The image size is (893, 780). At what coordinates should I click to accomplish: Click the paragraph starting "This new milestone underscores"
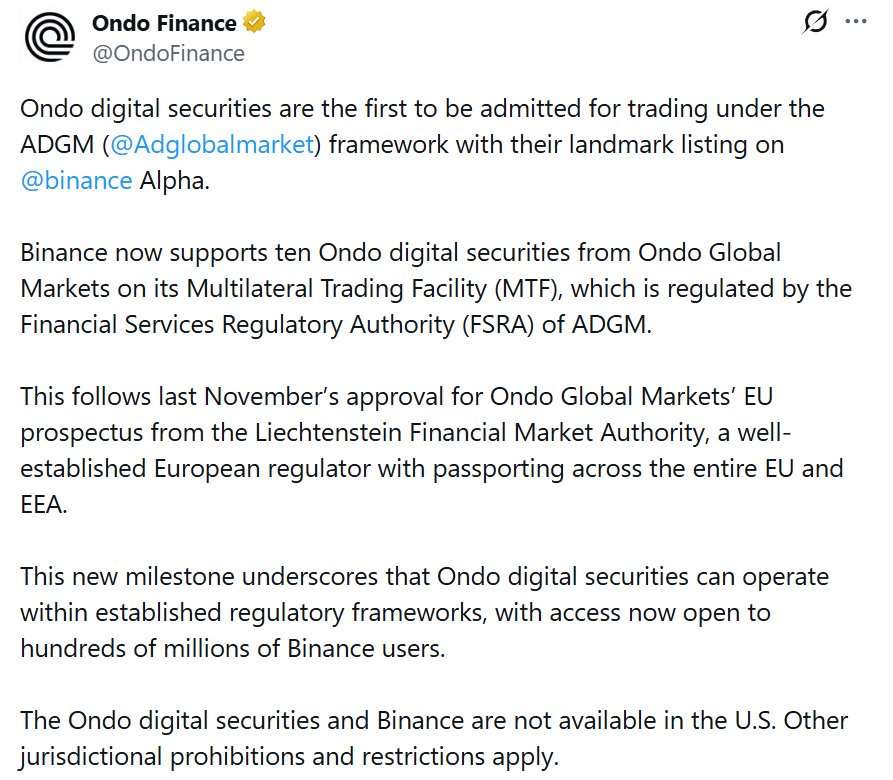pyautogui.click(x=420, y=577)
